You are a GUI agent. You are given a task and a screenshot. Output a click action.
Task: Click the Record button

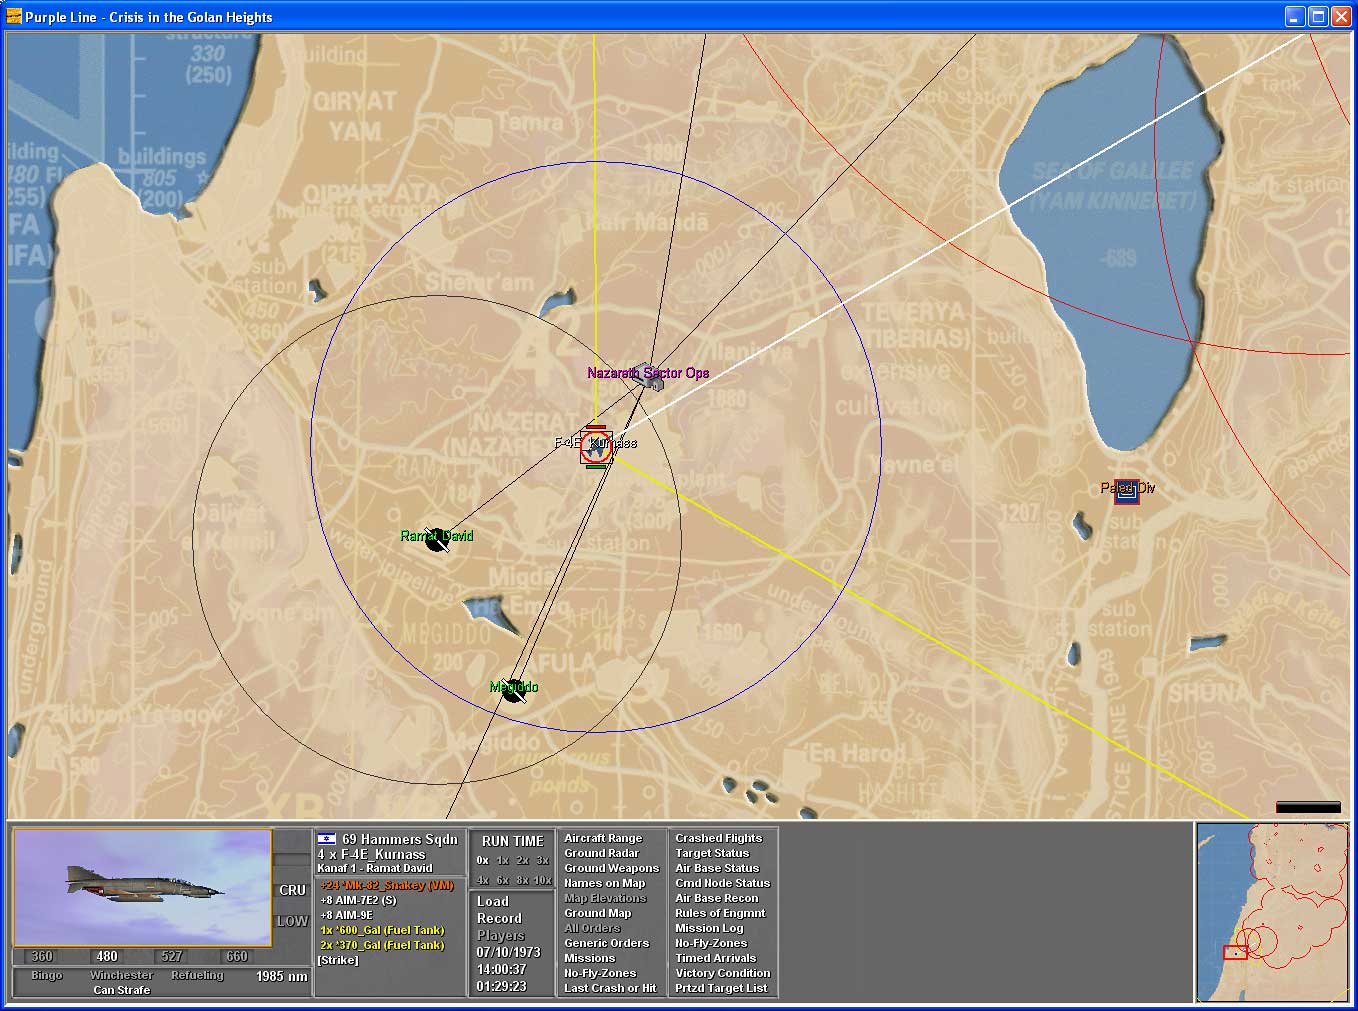pyautogui.click(x=499, y=918)
